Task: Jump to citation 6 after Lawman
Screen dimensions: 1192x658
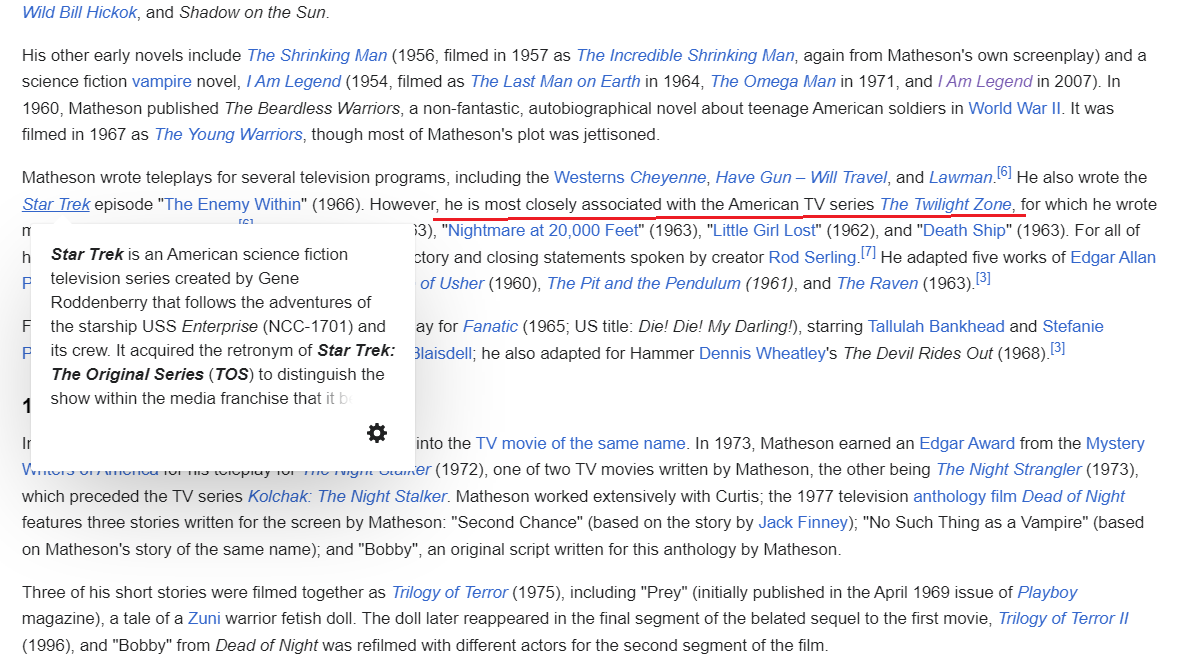Action: pyautogui.click(x=1004, y=172)
